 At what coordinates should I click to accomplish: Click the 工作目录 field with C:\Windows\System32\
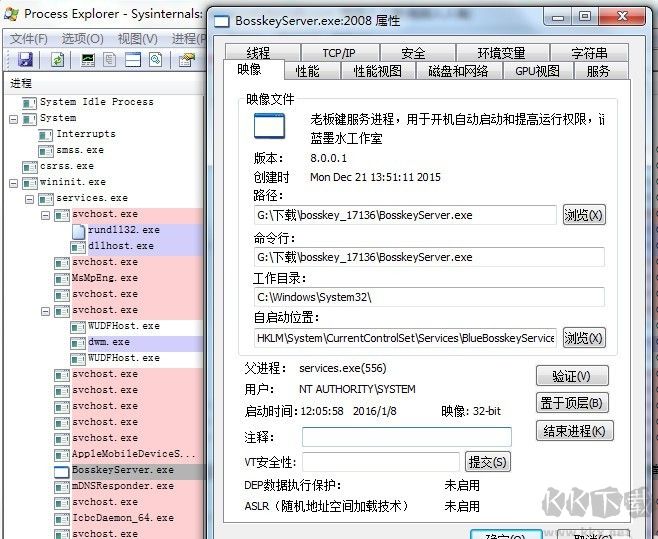[429, 297]
